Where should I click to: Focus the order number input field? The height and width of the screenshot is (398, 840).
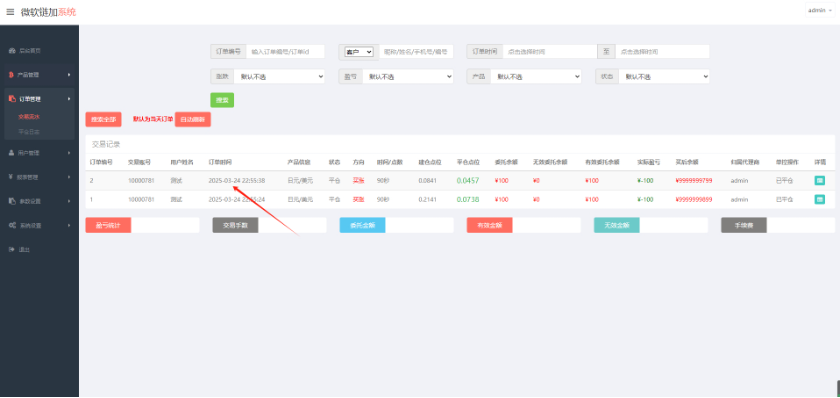(286, 52)
